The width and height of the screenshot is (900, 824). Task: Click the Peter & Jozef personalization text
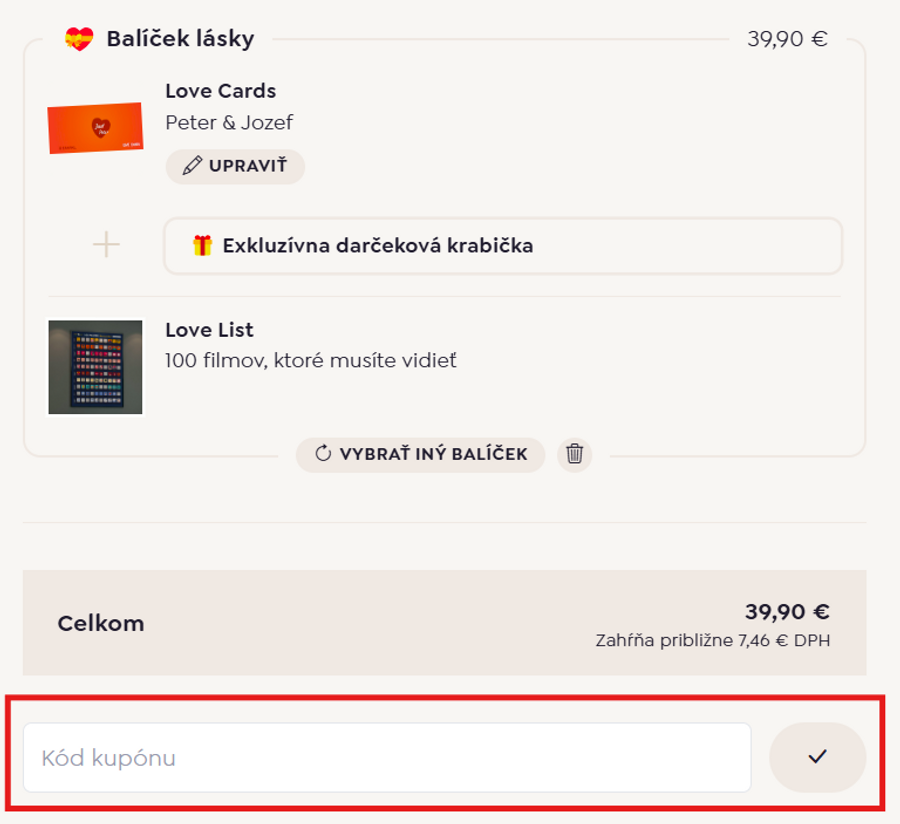(x=230, y=123)
